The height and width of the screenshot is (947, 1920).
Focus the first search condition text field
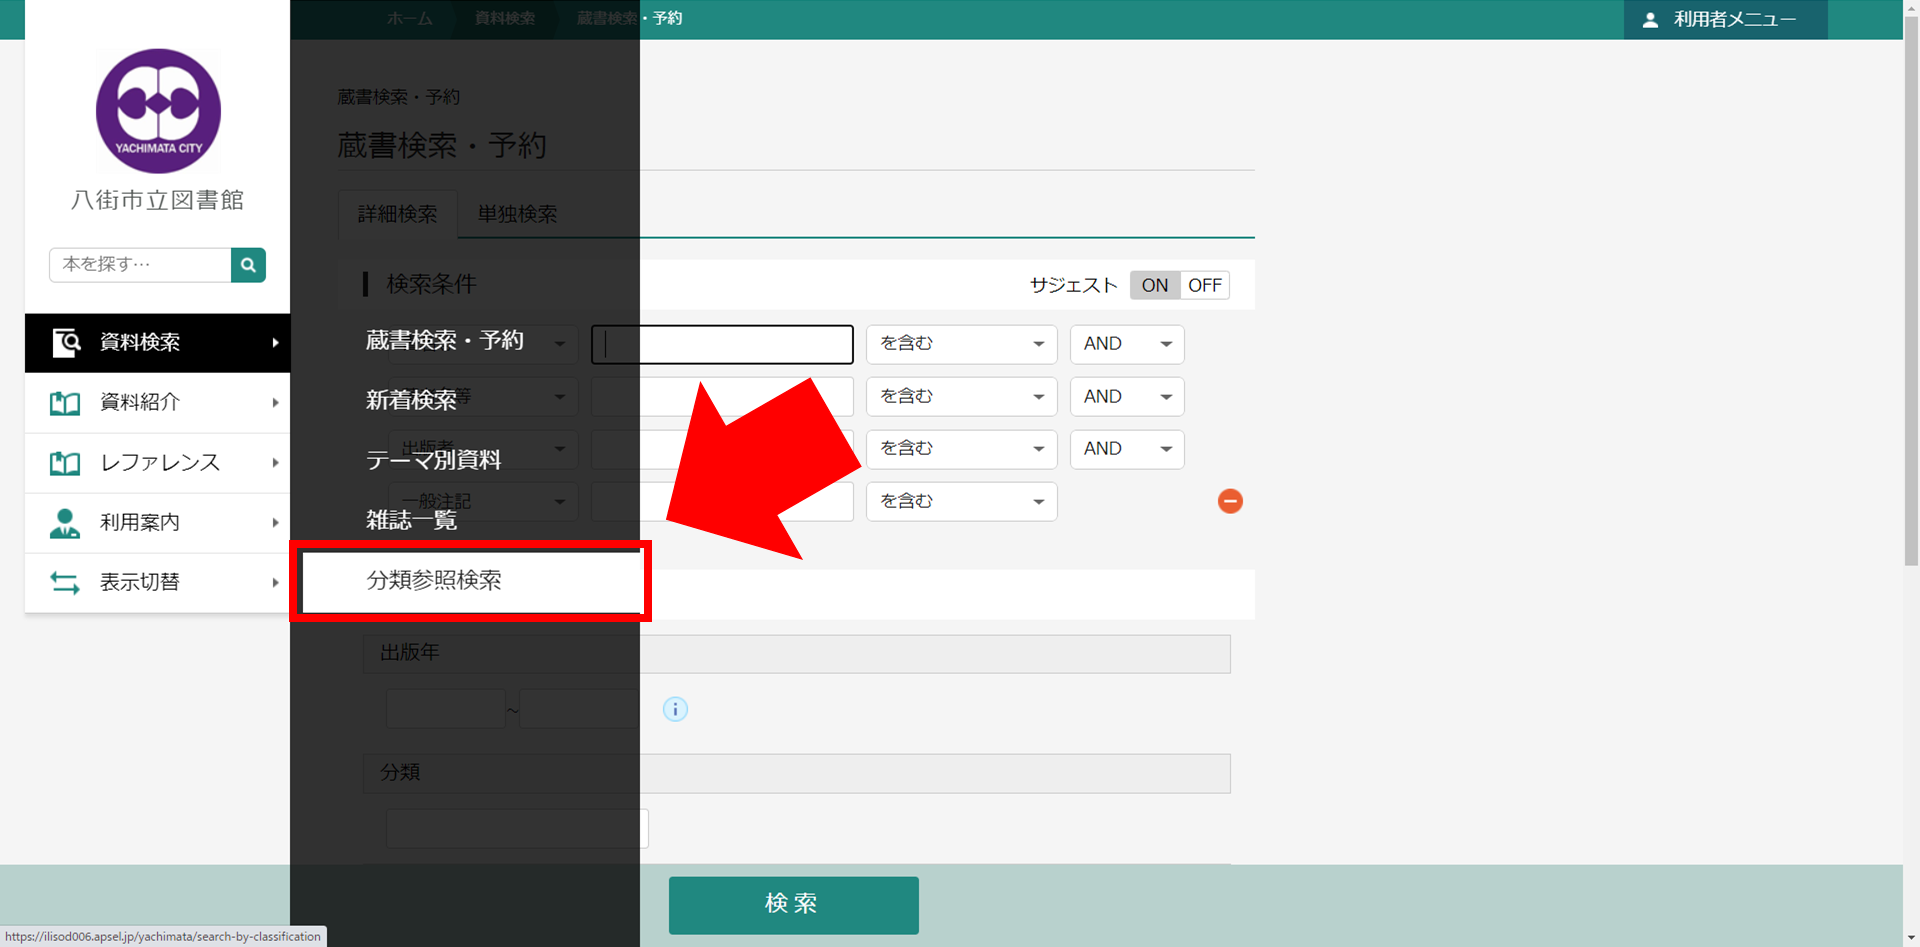[x=722, y=344]
